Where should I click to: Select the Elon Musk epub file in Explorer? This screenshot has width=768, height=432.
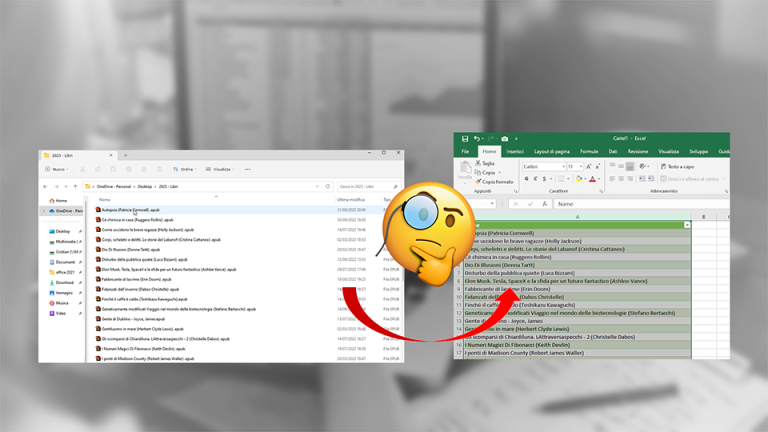168,269
